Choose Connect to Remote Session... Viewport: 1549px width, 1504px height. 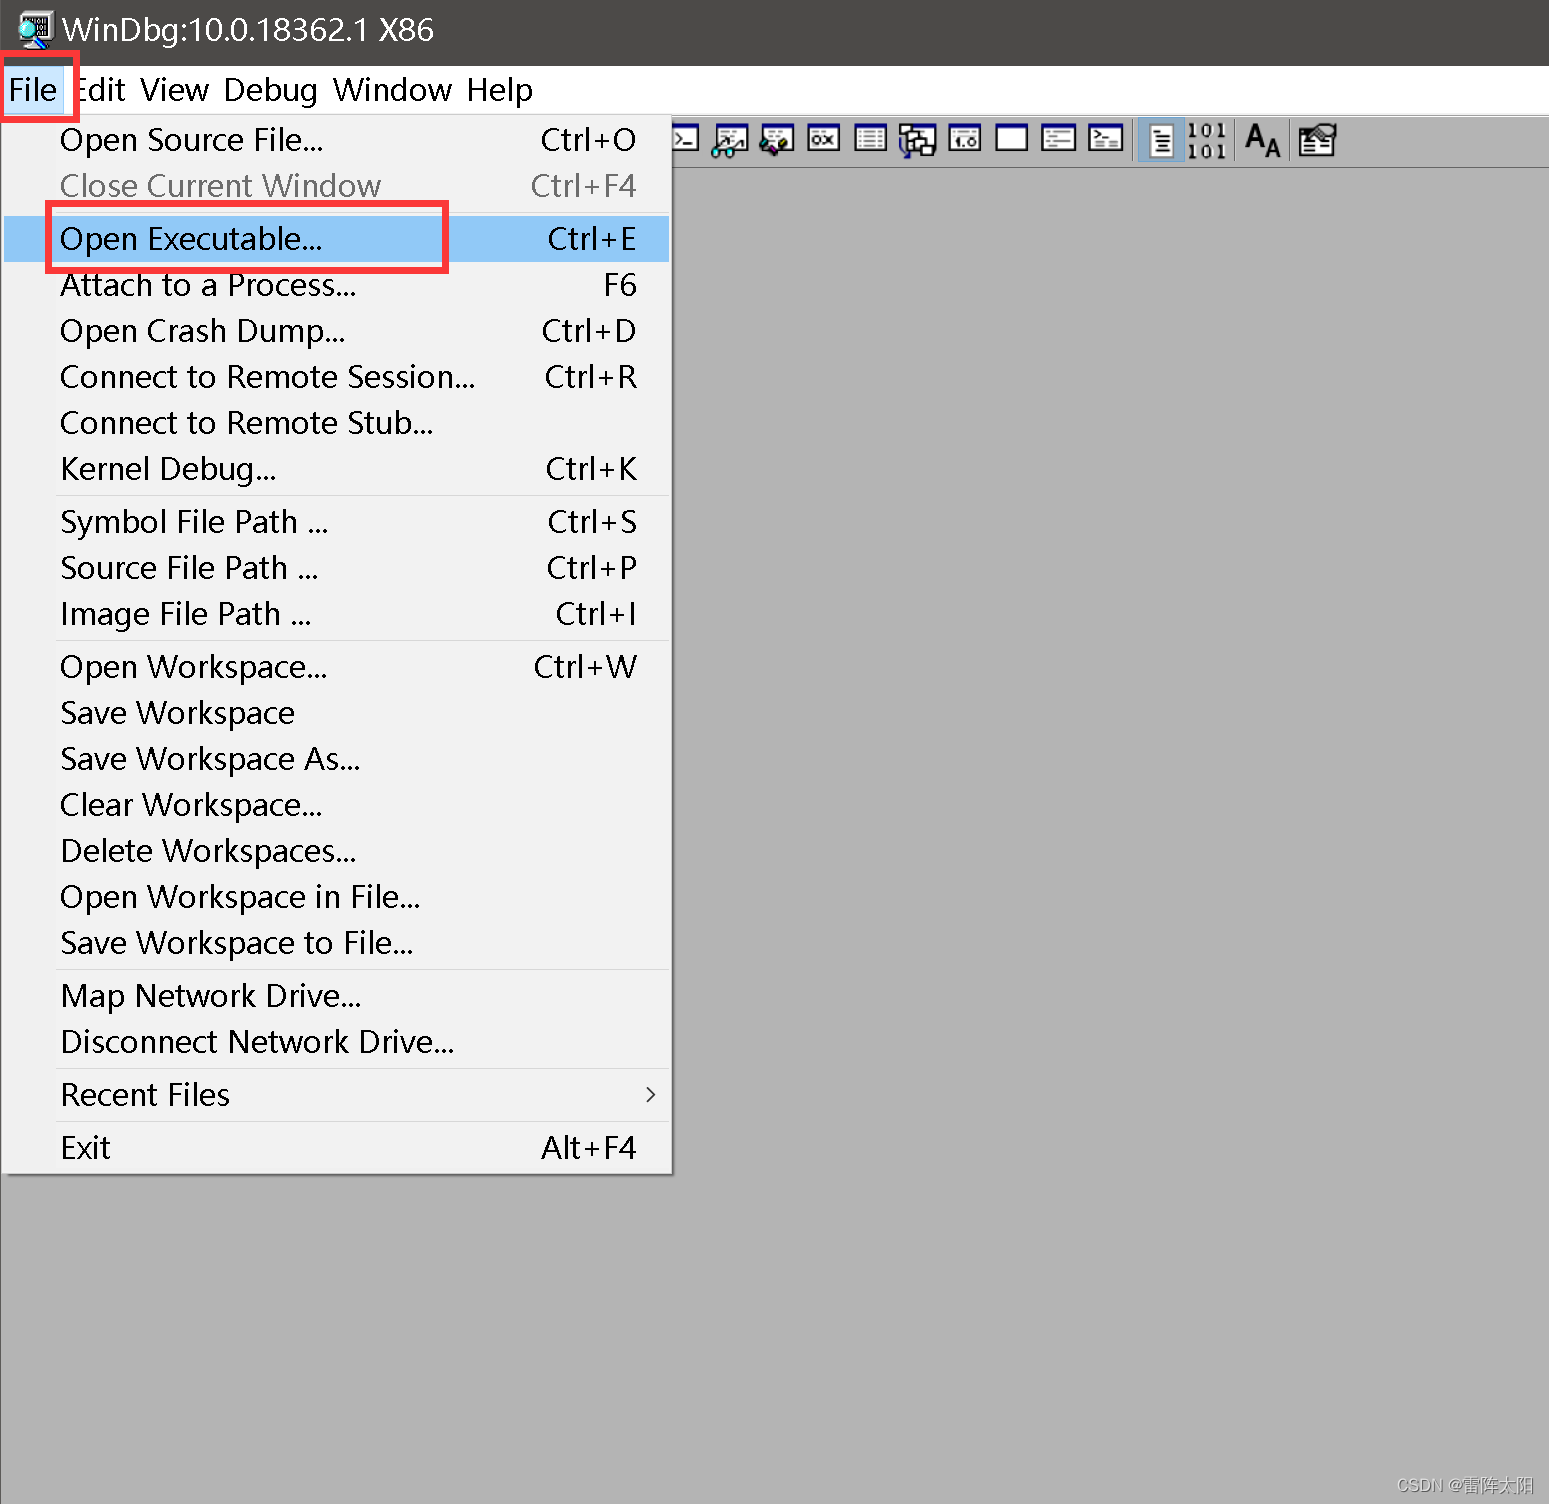click(336, 377)
